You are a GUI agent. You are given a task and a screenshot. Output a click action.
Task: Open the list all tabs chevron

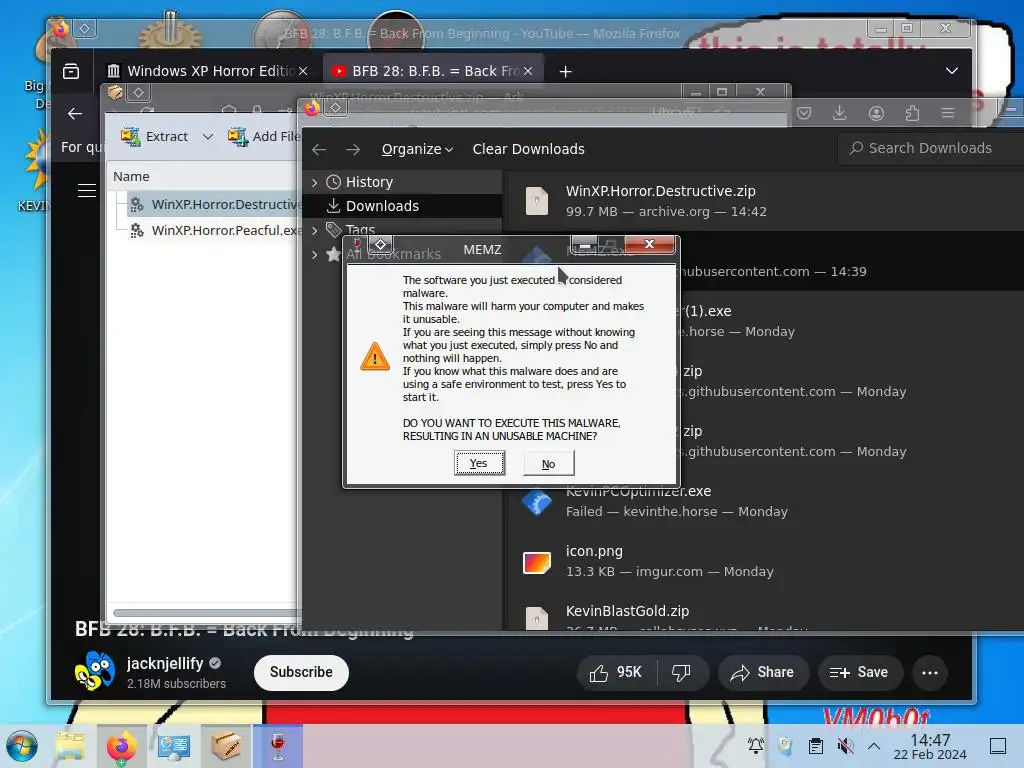952,71
